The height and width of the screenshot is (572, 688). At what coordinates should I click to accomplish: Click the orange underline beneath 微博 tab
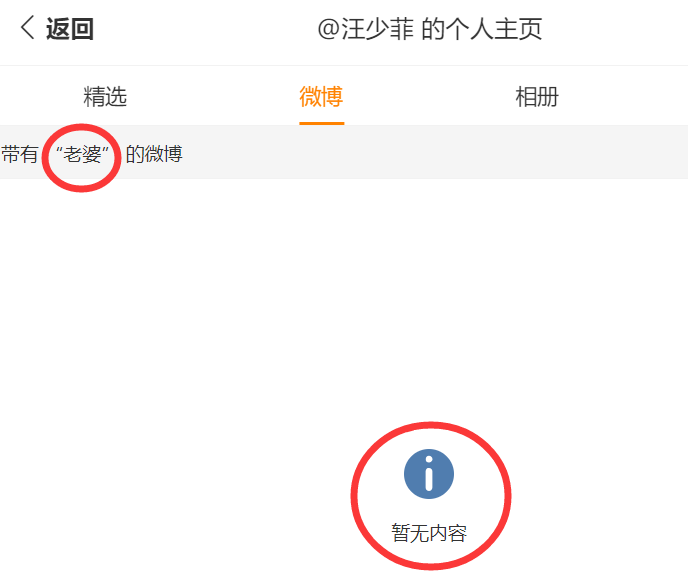pos(322,123)
